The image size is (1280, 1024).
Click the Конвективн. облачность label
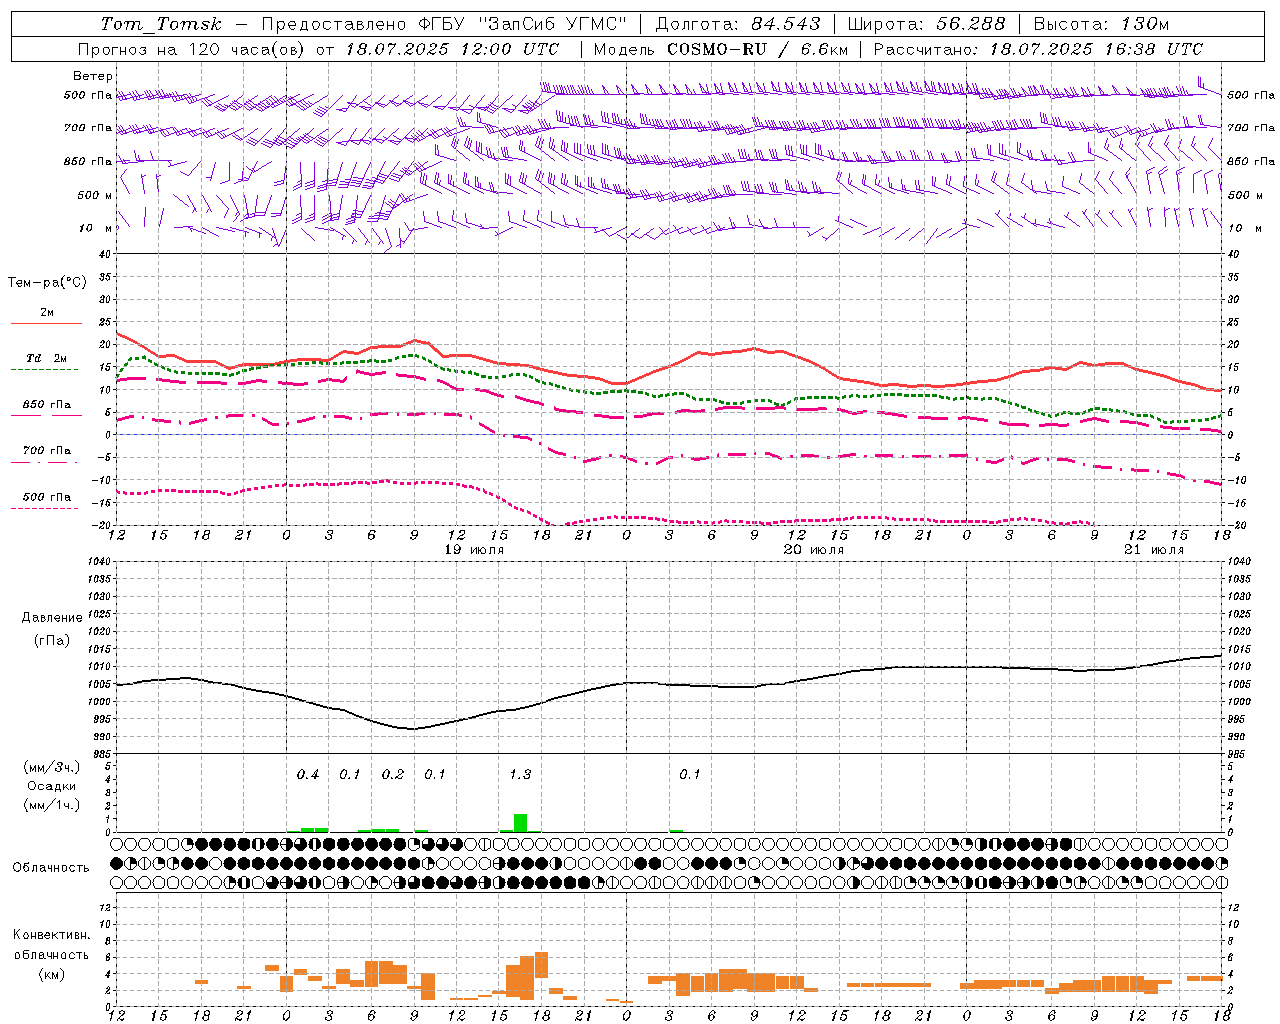click(x=51, y=945)
